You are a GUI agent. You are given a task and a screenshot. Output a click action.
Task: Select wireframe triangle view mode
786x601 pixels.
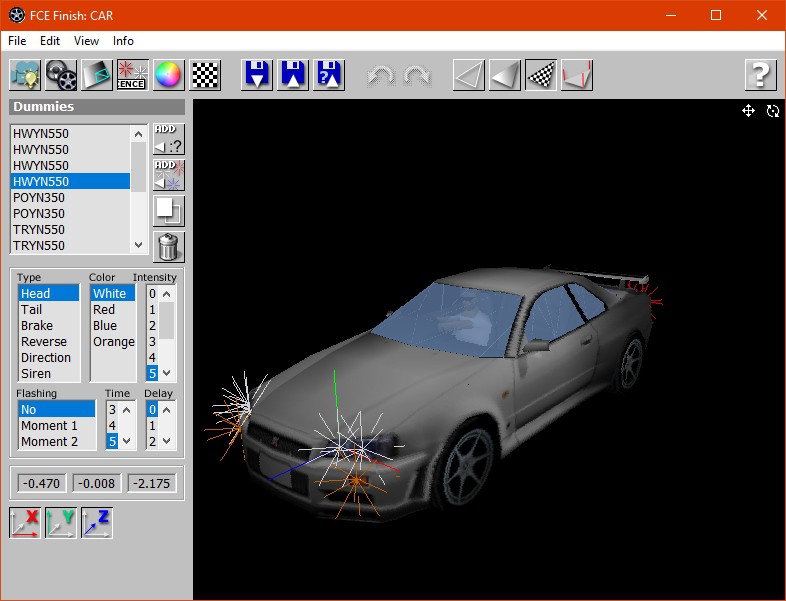(469, 75)
